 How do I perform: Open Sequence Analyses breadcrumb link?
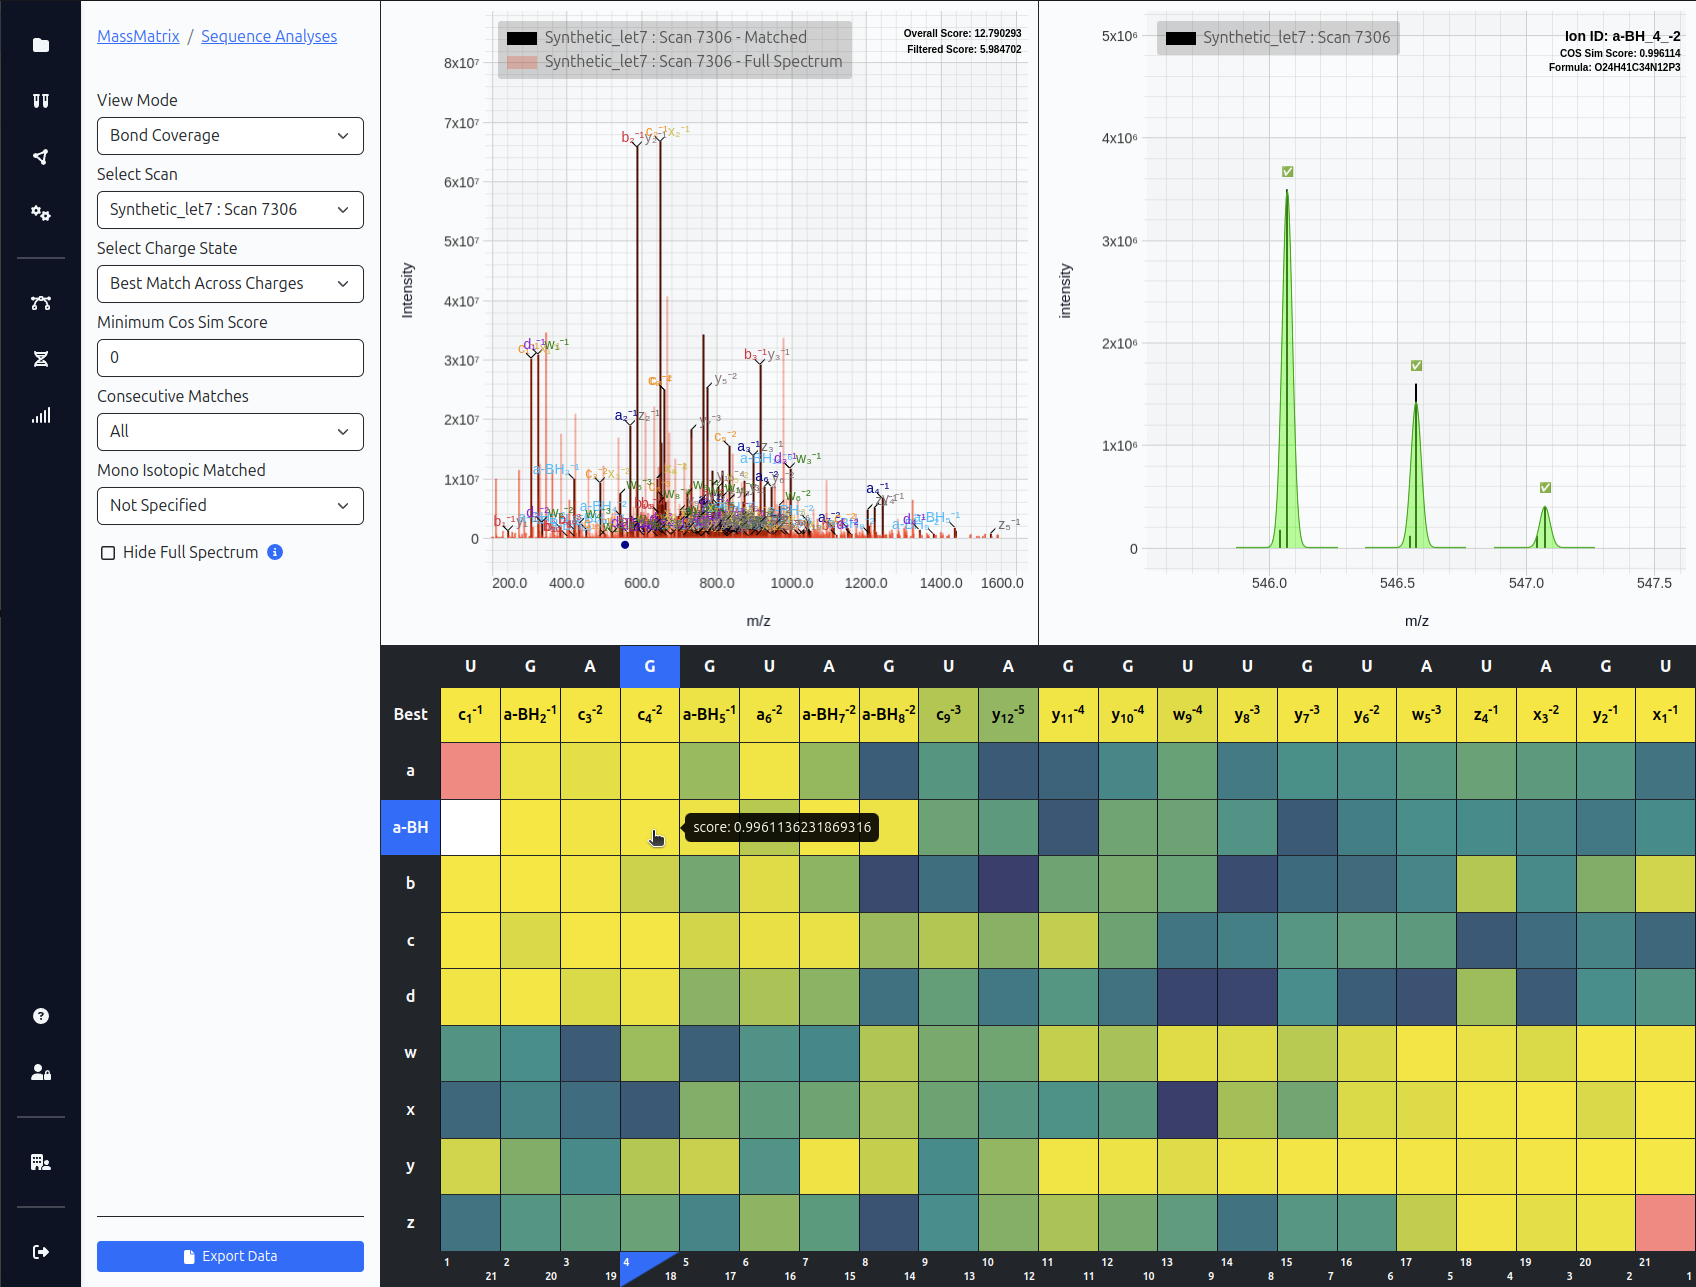[269, 36]
